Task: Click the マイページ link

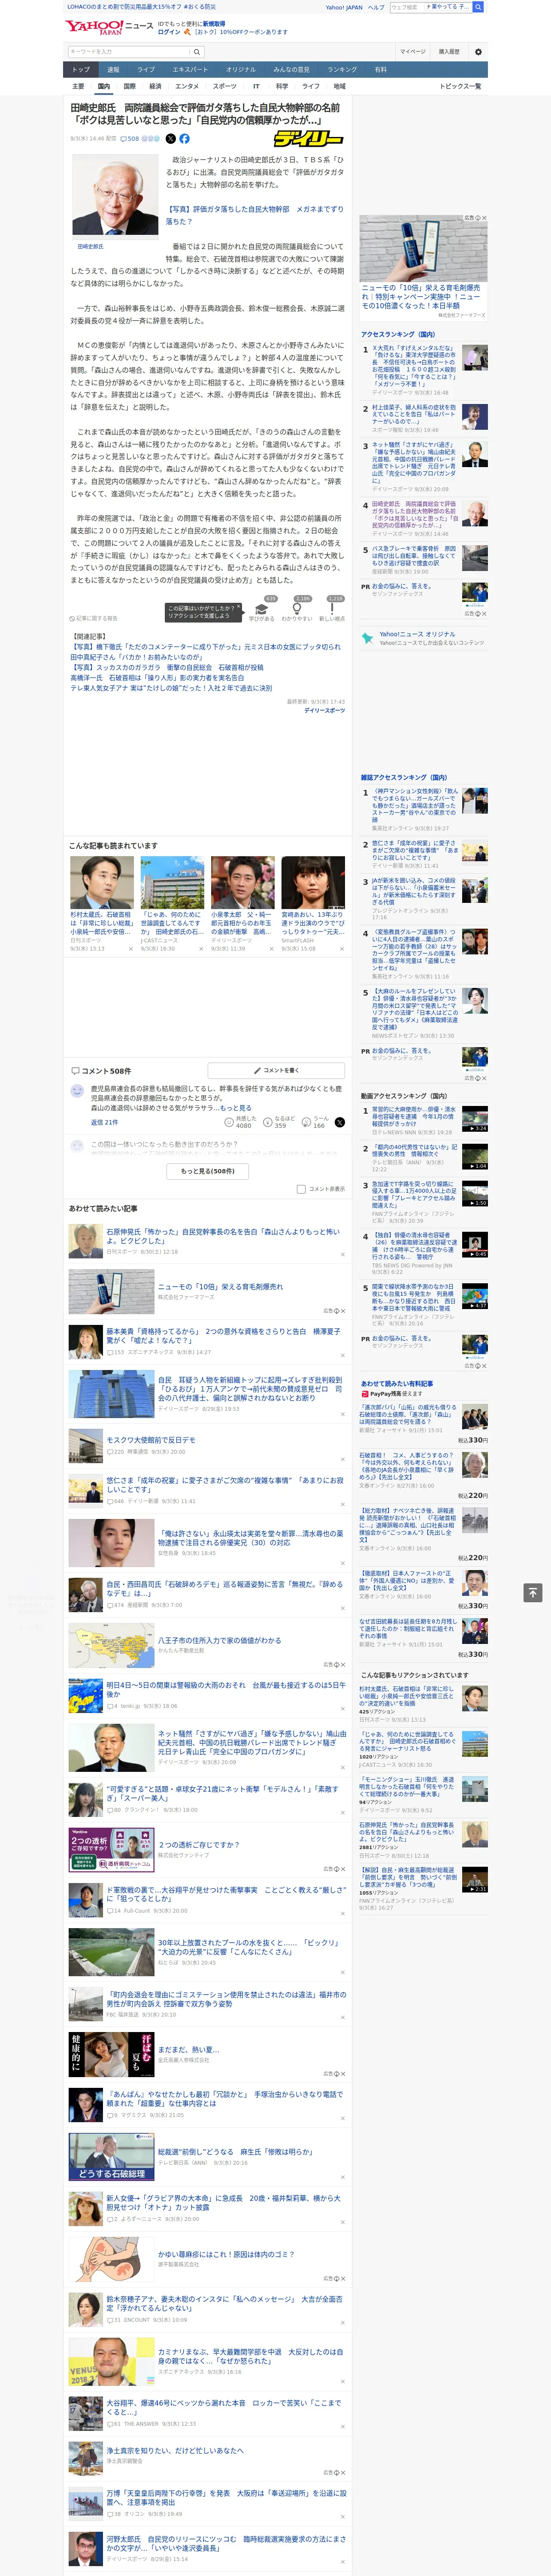Action: pyautogui.click(x=412, y=52)
